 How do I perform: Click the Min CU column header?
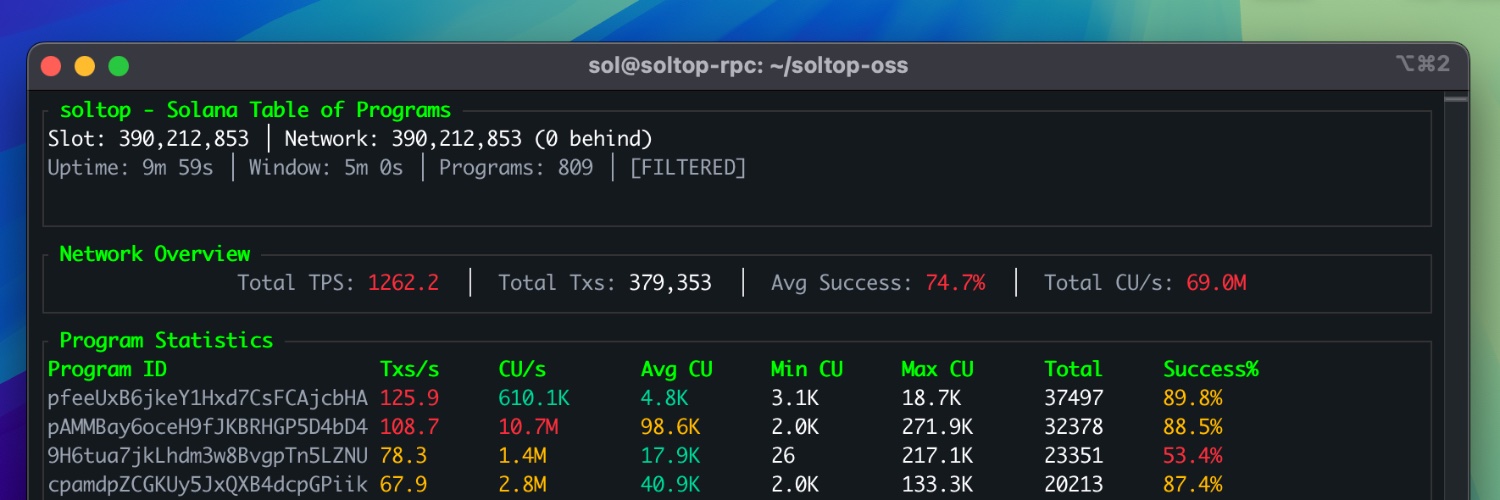[x=807, y=369]
